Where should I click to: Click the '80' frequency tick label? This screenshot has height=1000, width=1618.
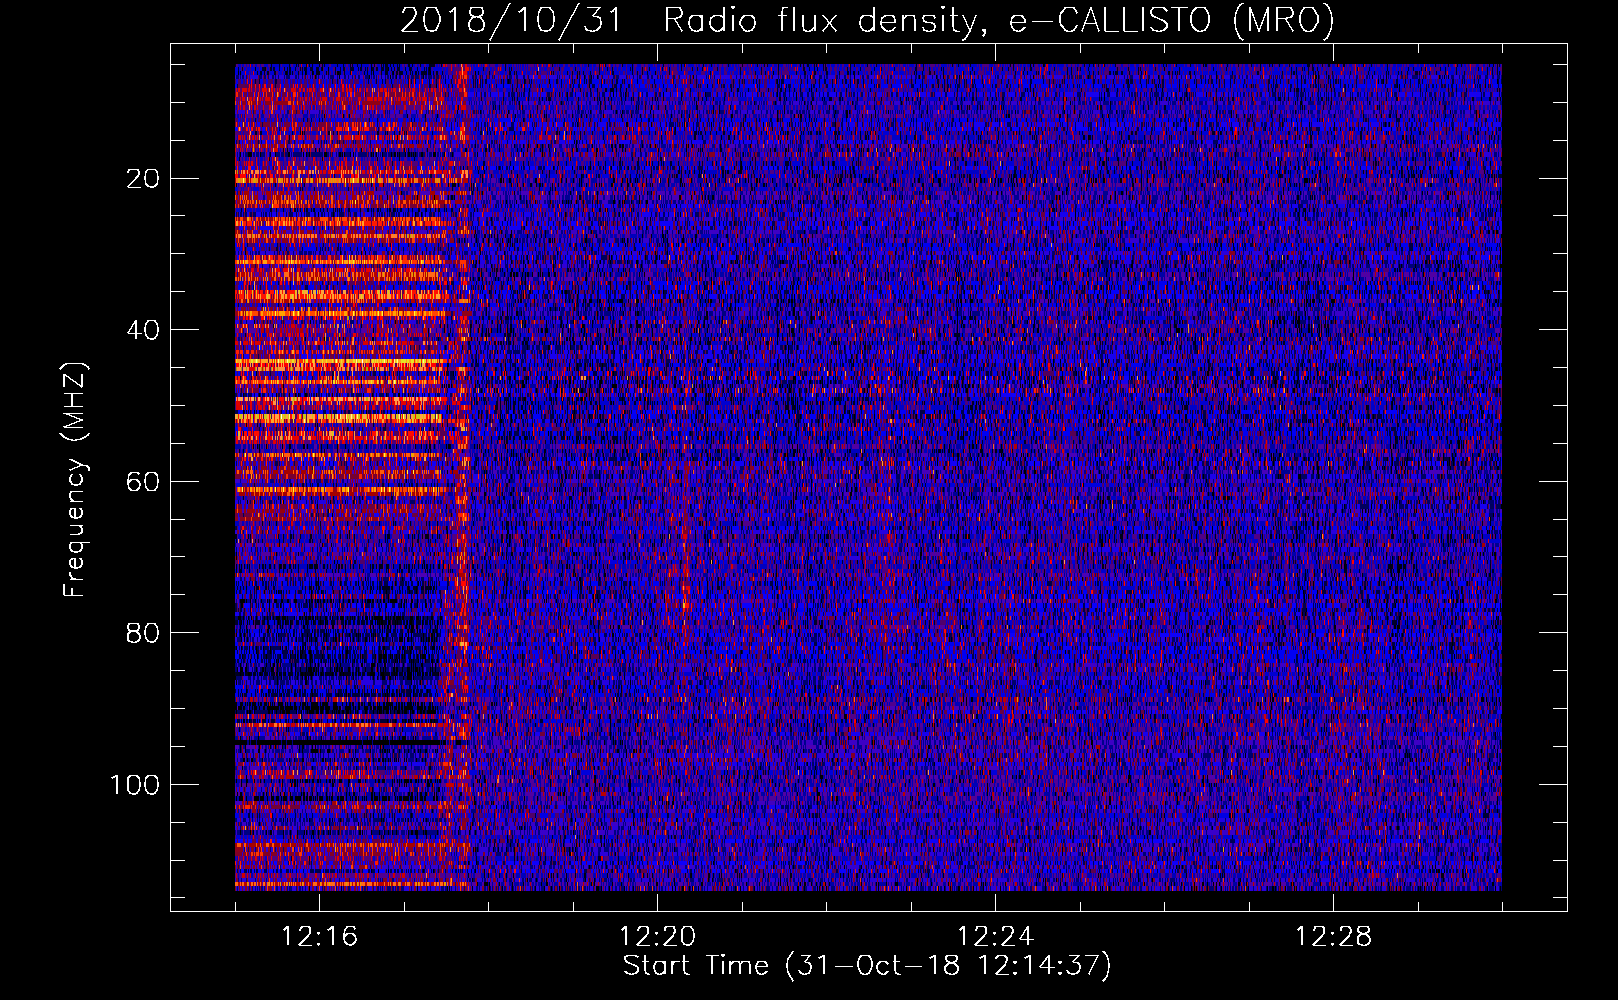coord(144,633)
